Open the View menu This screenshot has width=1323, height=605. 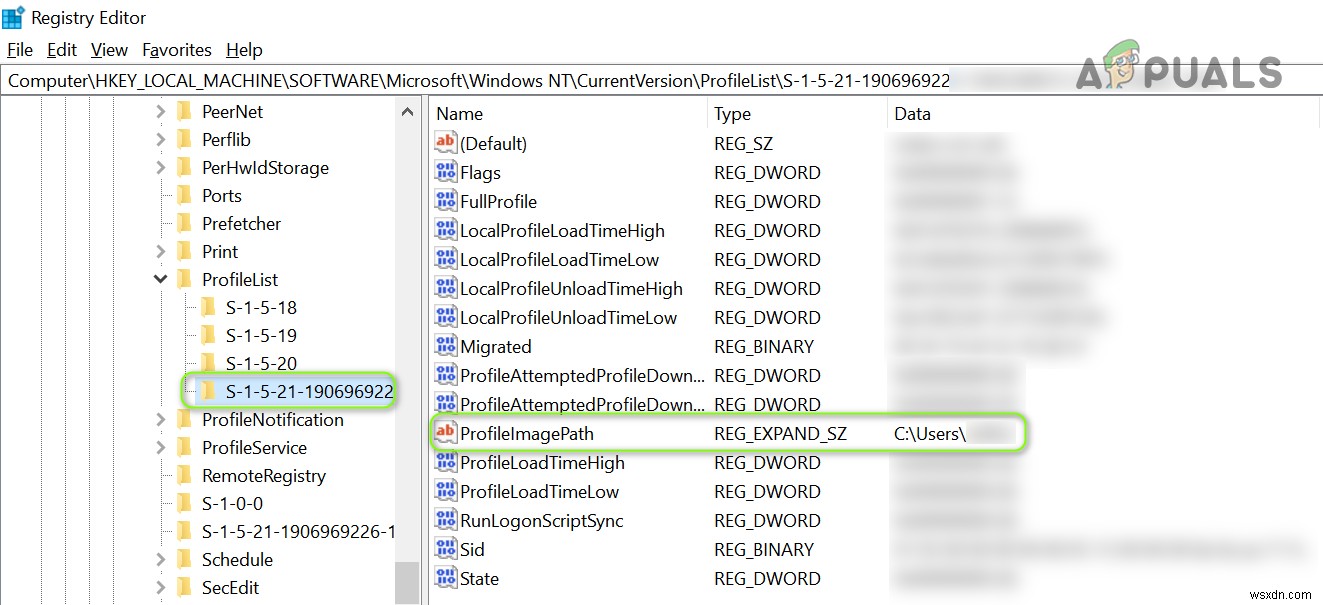pyautogui.click(x=109, y=50)
